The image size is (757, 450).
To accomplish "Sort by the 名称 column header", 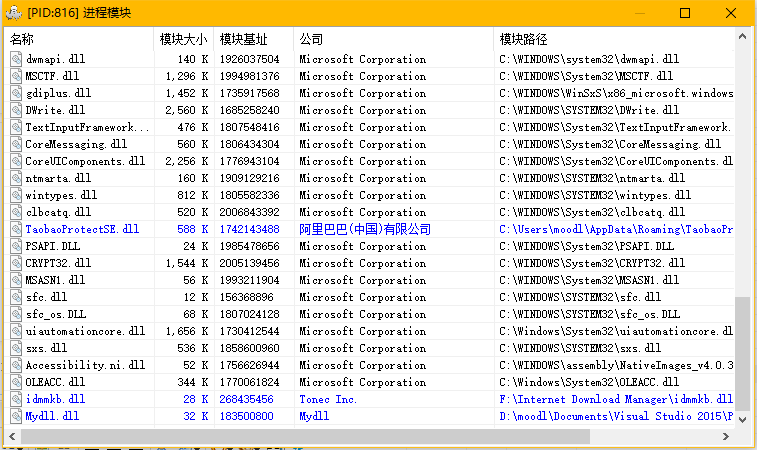I will click(x=79, y=39).
